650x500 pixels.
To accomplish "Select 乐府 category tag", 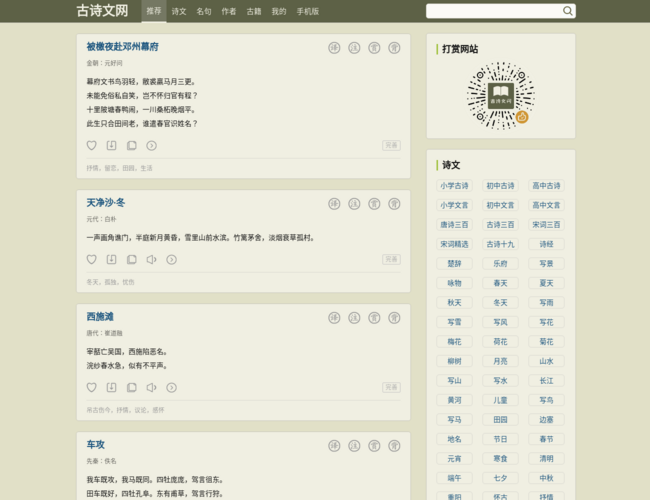I will click(500, 264).
